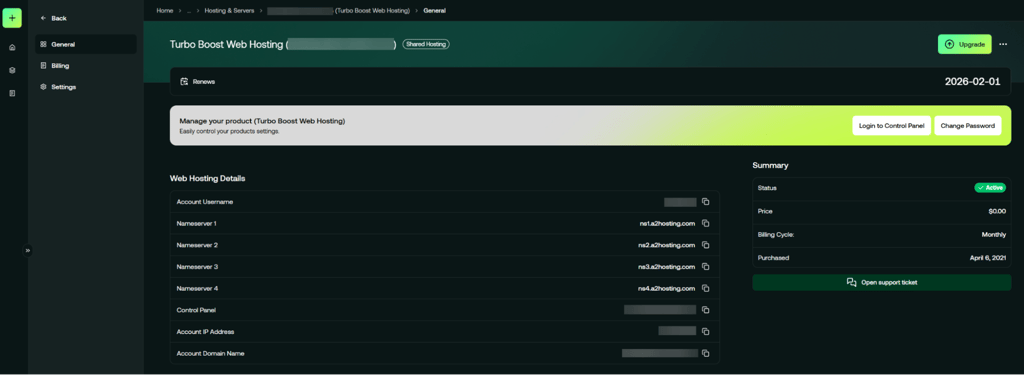The image size is (1024, 375).
Task: Click the ns1.a2hosting.com text
Action: pyautogui.click(x=667, y=223)
